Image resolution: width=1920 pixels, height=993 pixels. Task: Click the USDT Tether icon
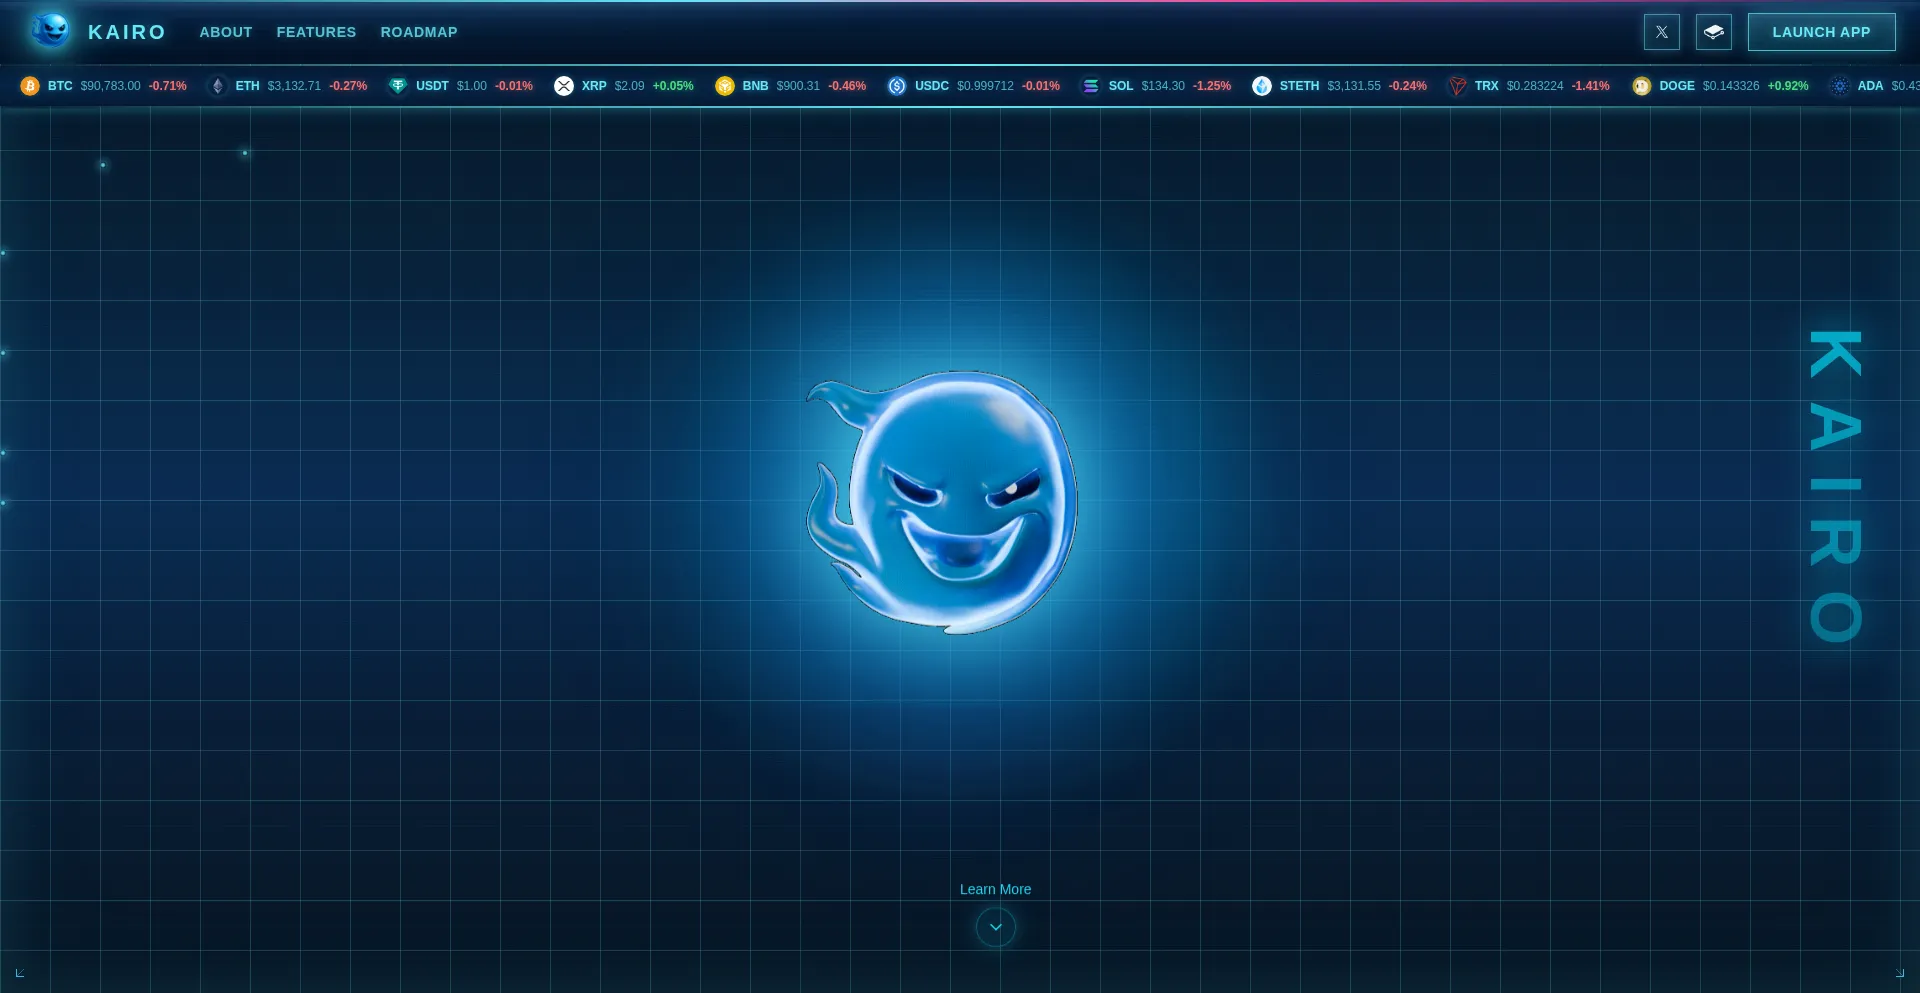click(x=398, y=86)
